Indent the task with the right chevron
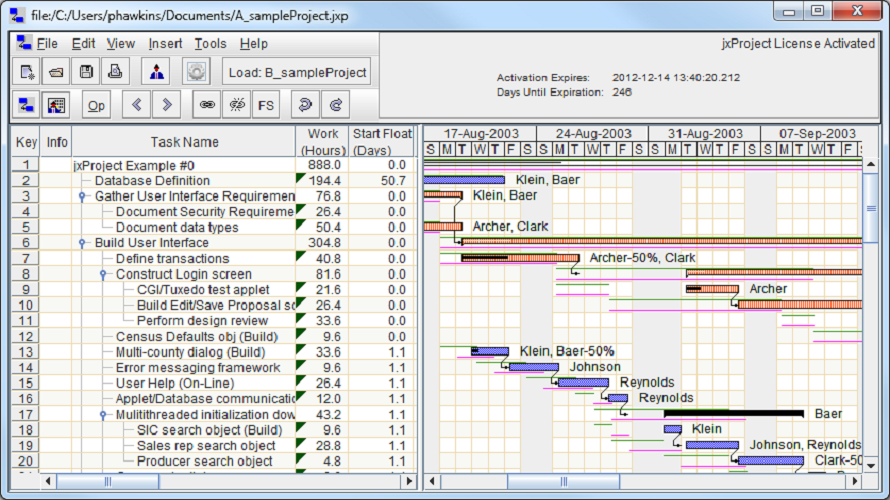The height and width of the screenshot is (500, 890). (167, 105)
